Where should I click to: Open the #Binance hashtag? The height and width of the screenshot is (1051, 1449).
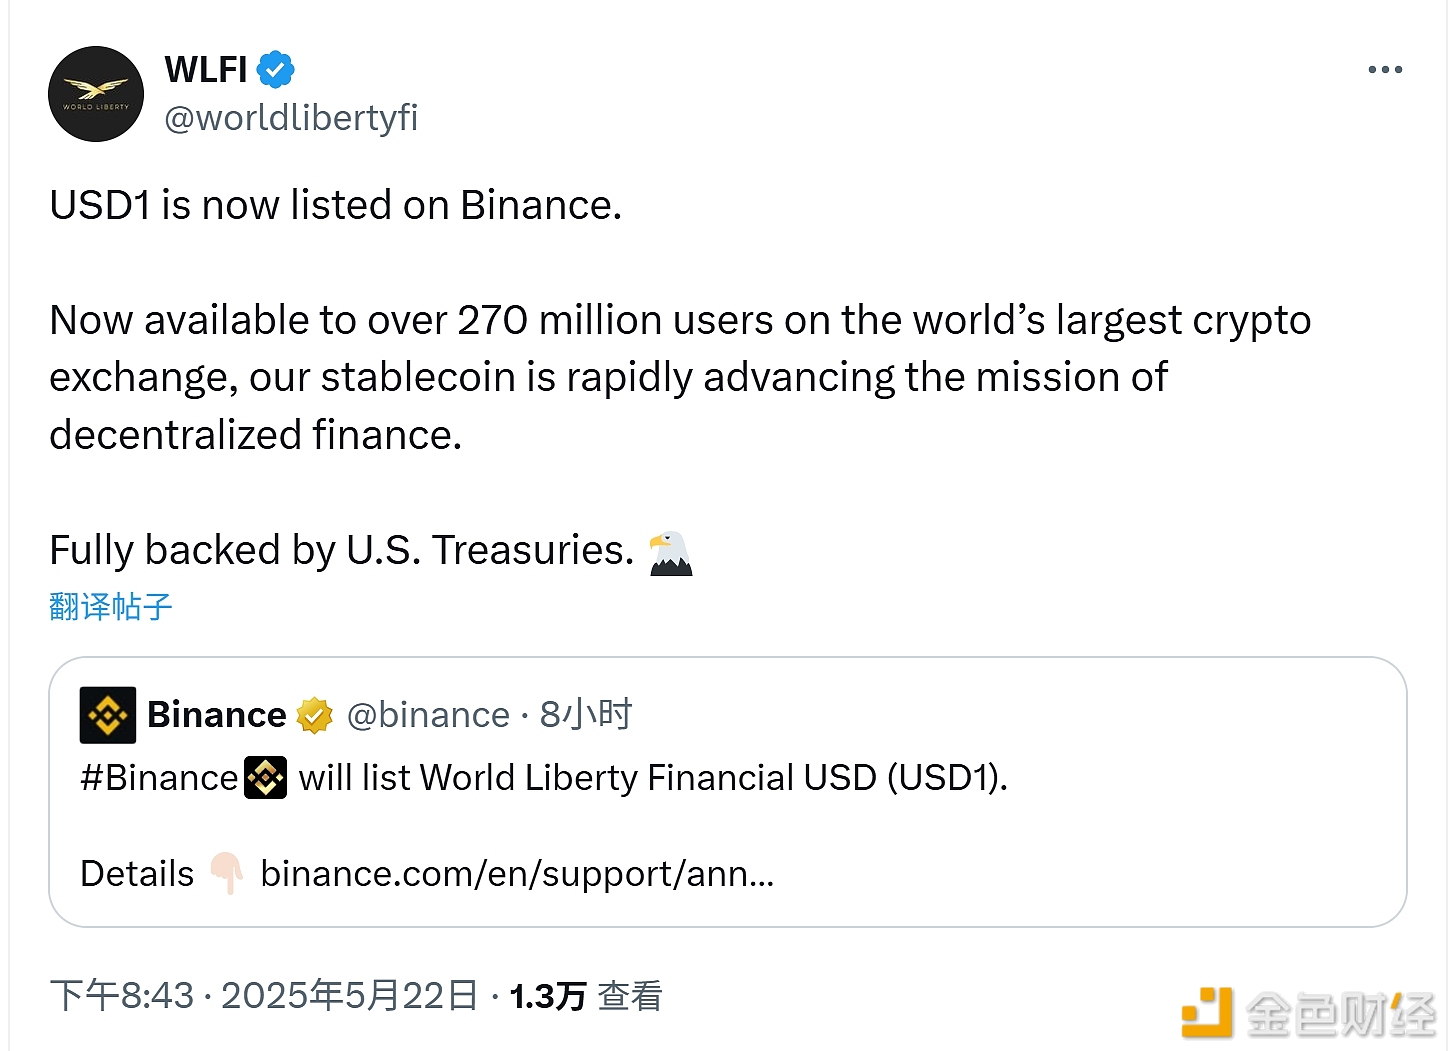[159, 778]
